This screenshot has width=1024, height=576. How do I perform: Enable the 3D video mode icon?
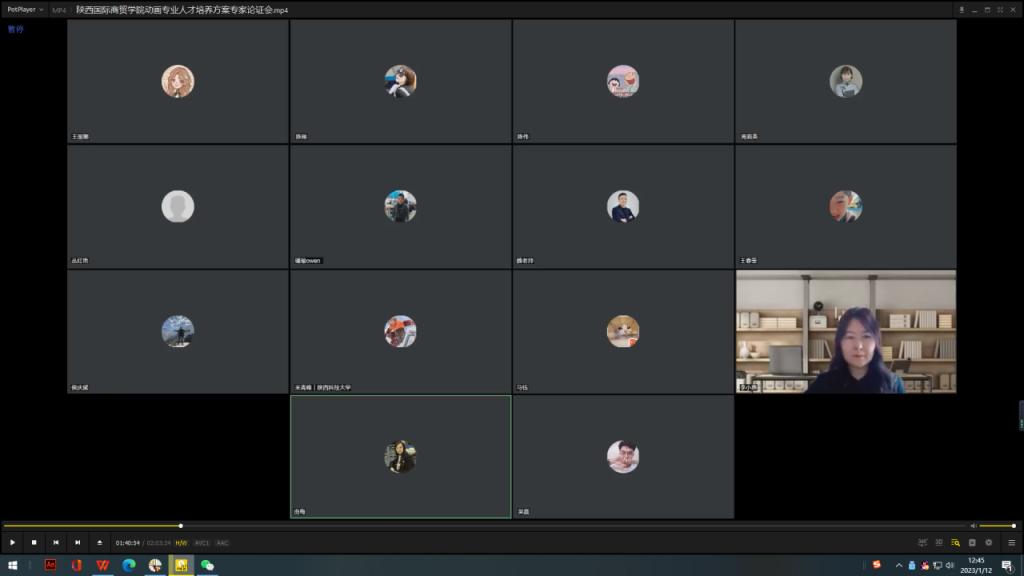tap(938, 542)
